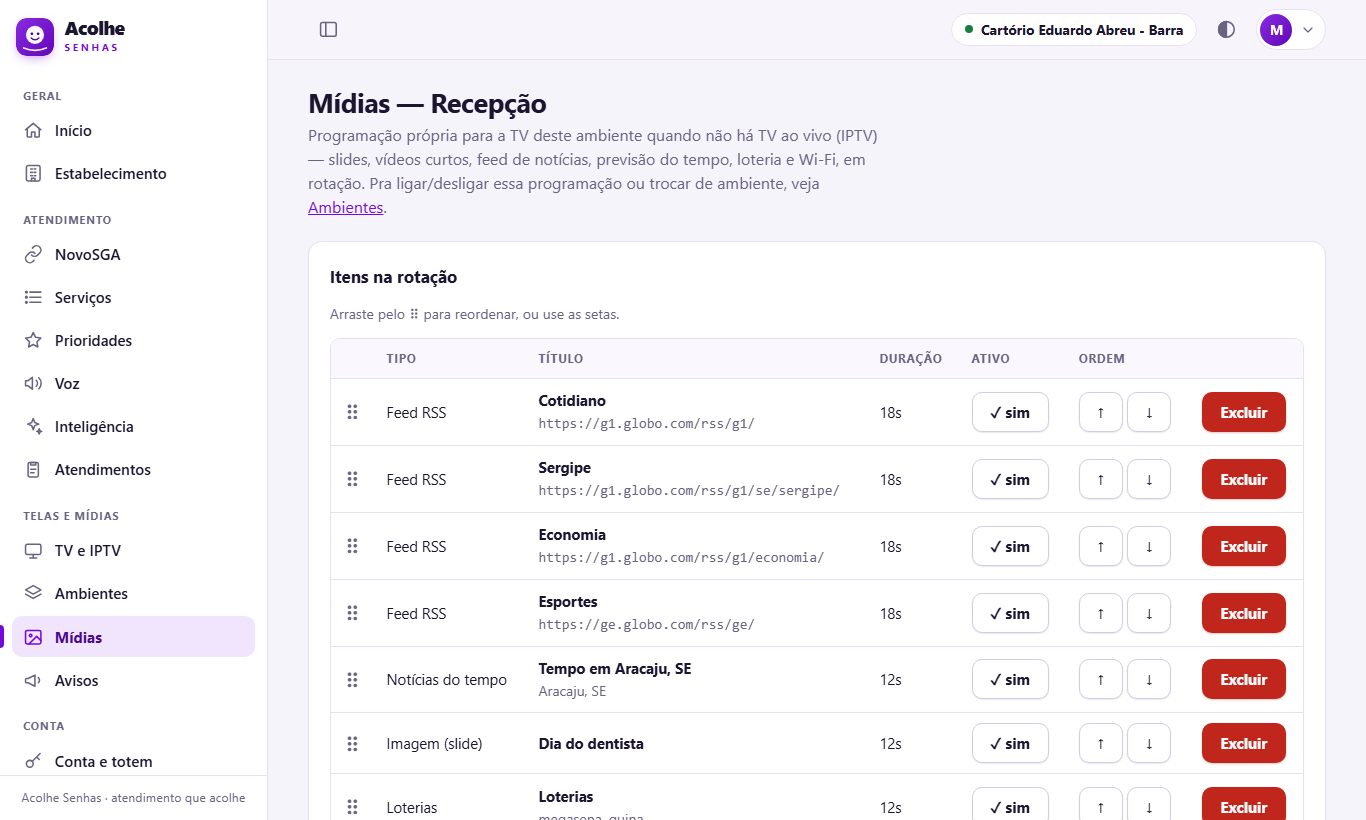
Task: Click the layers icon beside Ambientes
Action: click(33, 594)
